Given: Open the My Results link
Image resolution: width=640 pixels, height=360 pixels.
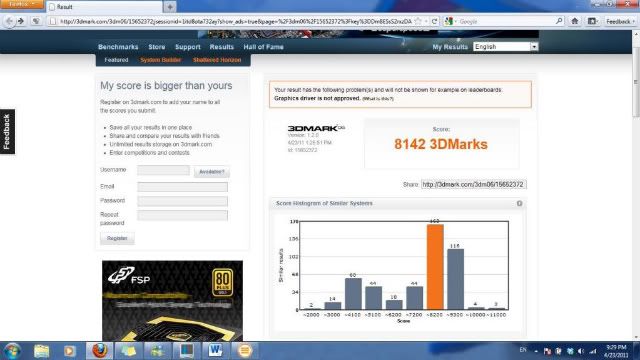Looking at the screenshot, I should 450,47.
